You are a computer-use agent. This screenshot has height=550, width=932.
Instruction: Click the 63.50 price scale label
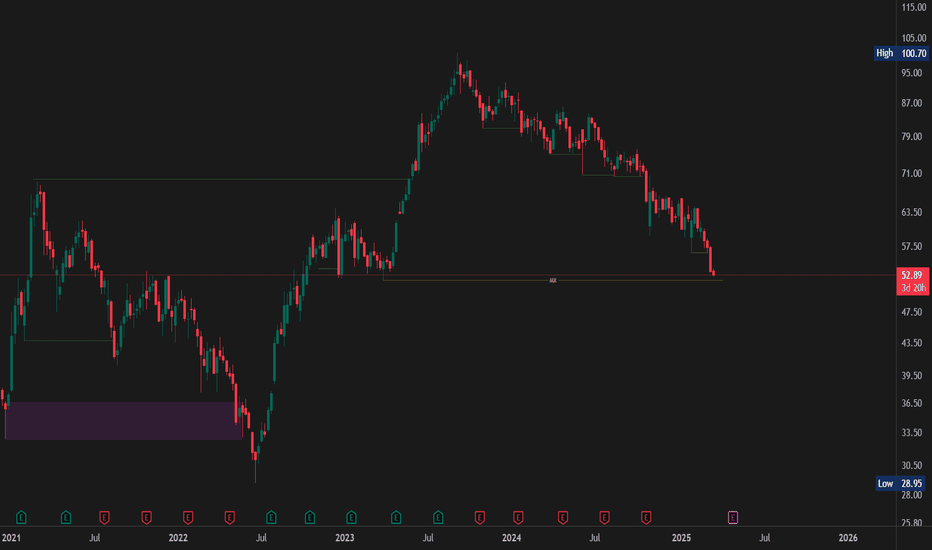tap(912, 212)
